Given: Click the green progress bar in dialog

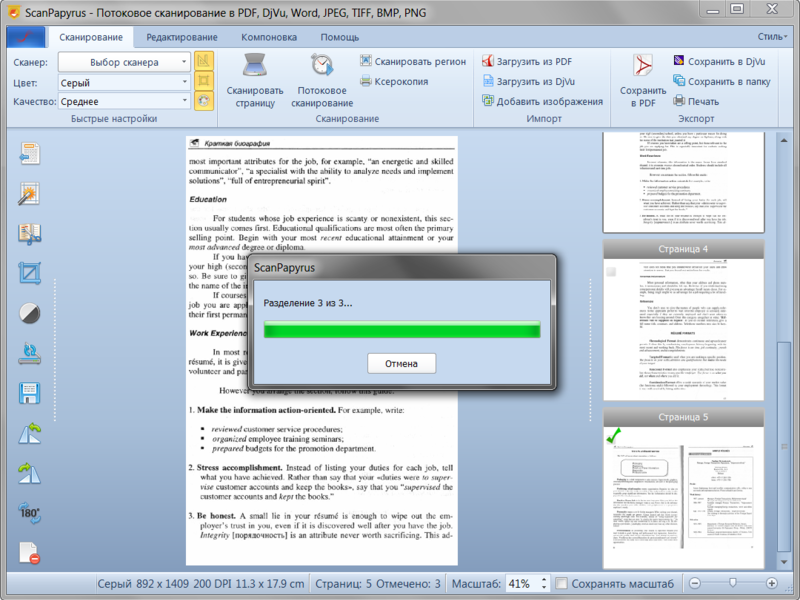Looking at the screenshot, I should pos(402,329).
